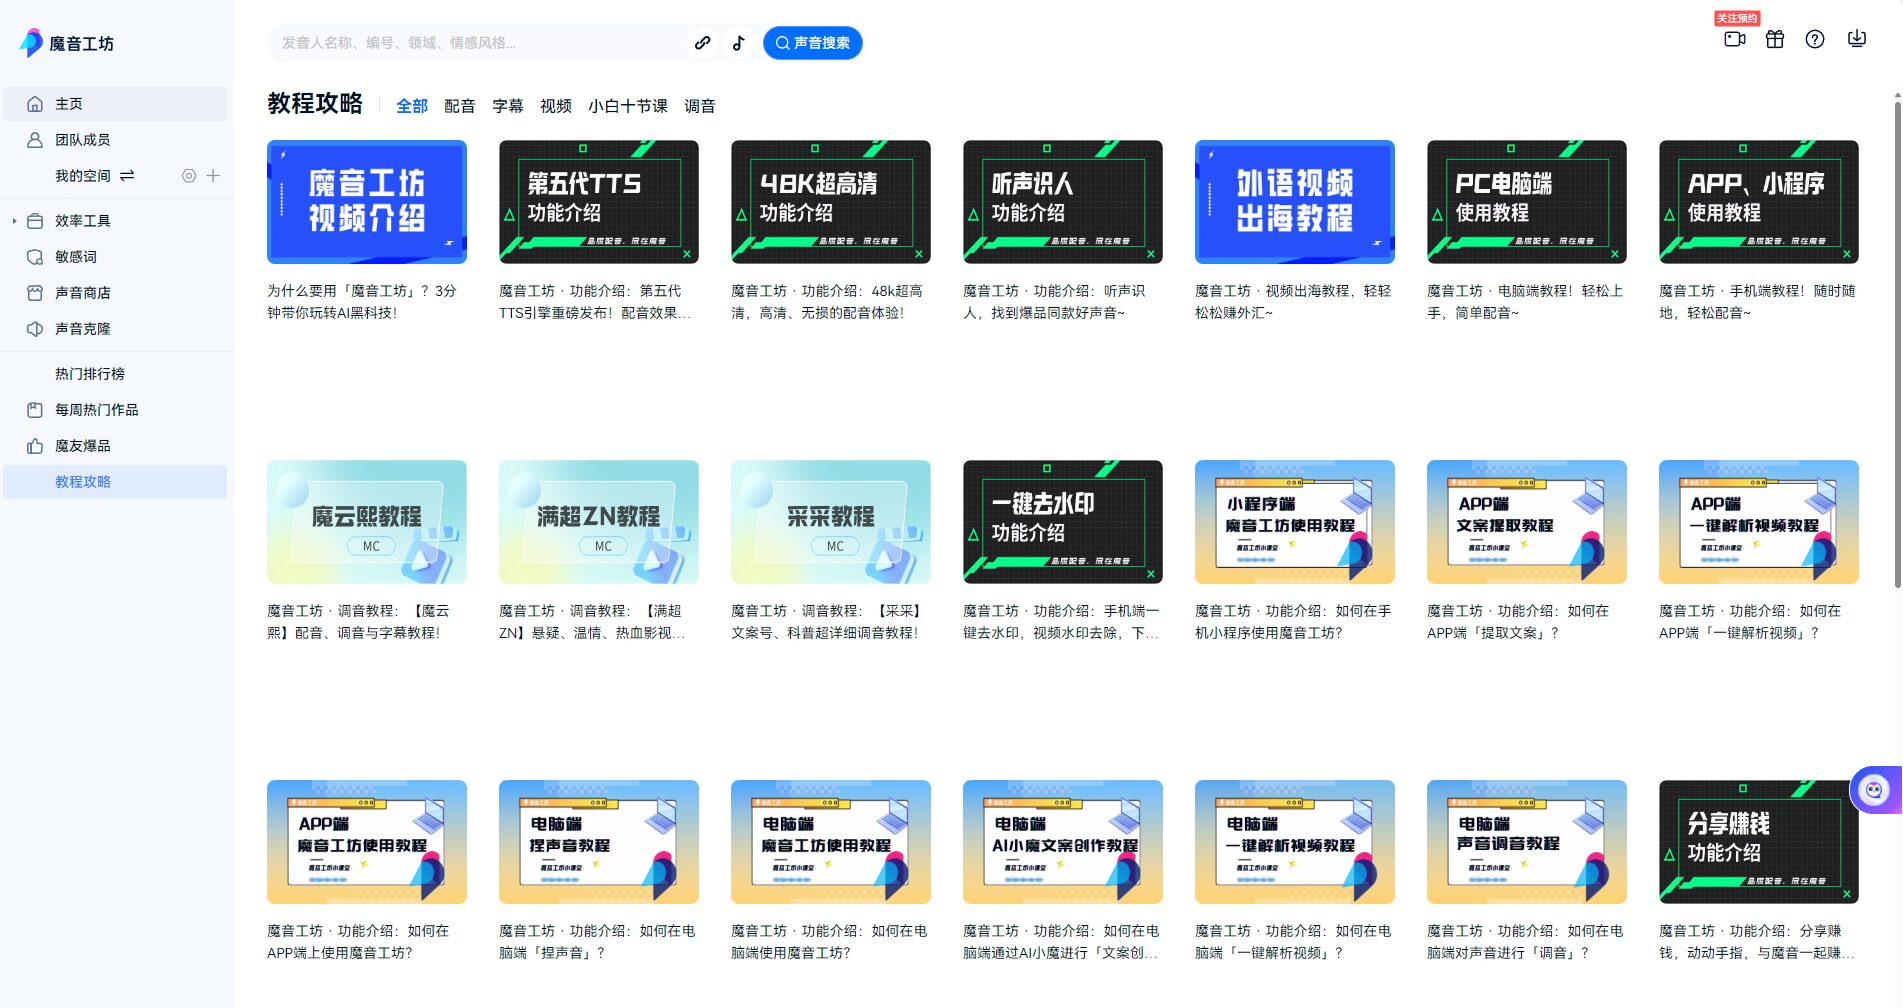Open 外语视频出海教程 thumbnail
This screenshot has width=1903, height=1008.
(x=1295, y=202)
